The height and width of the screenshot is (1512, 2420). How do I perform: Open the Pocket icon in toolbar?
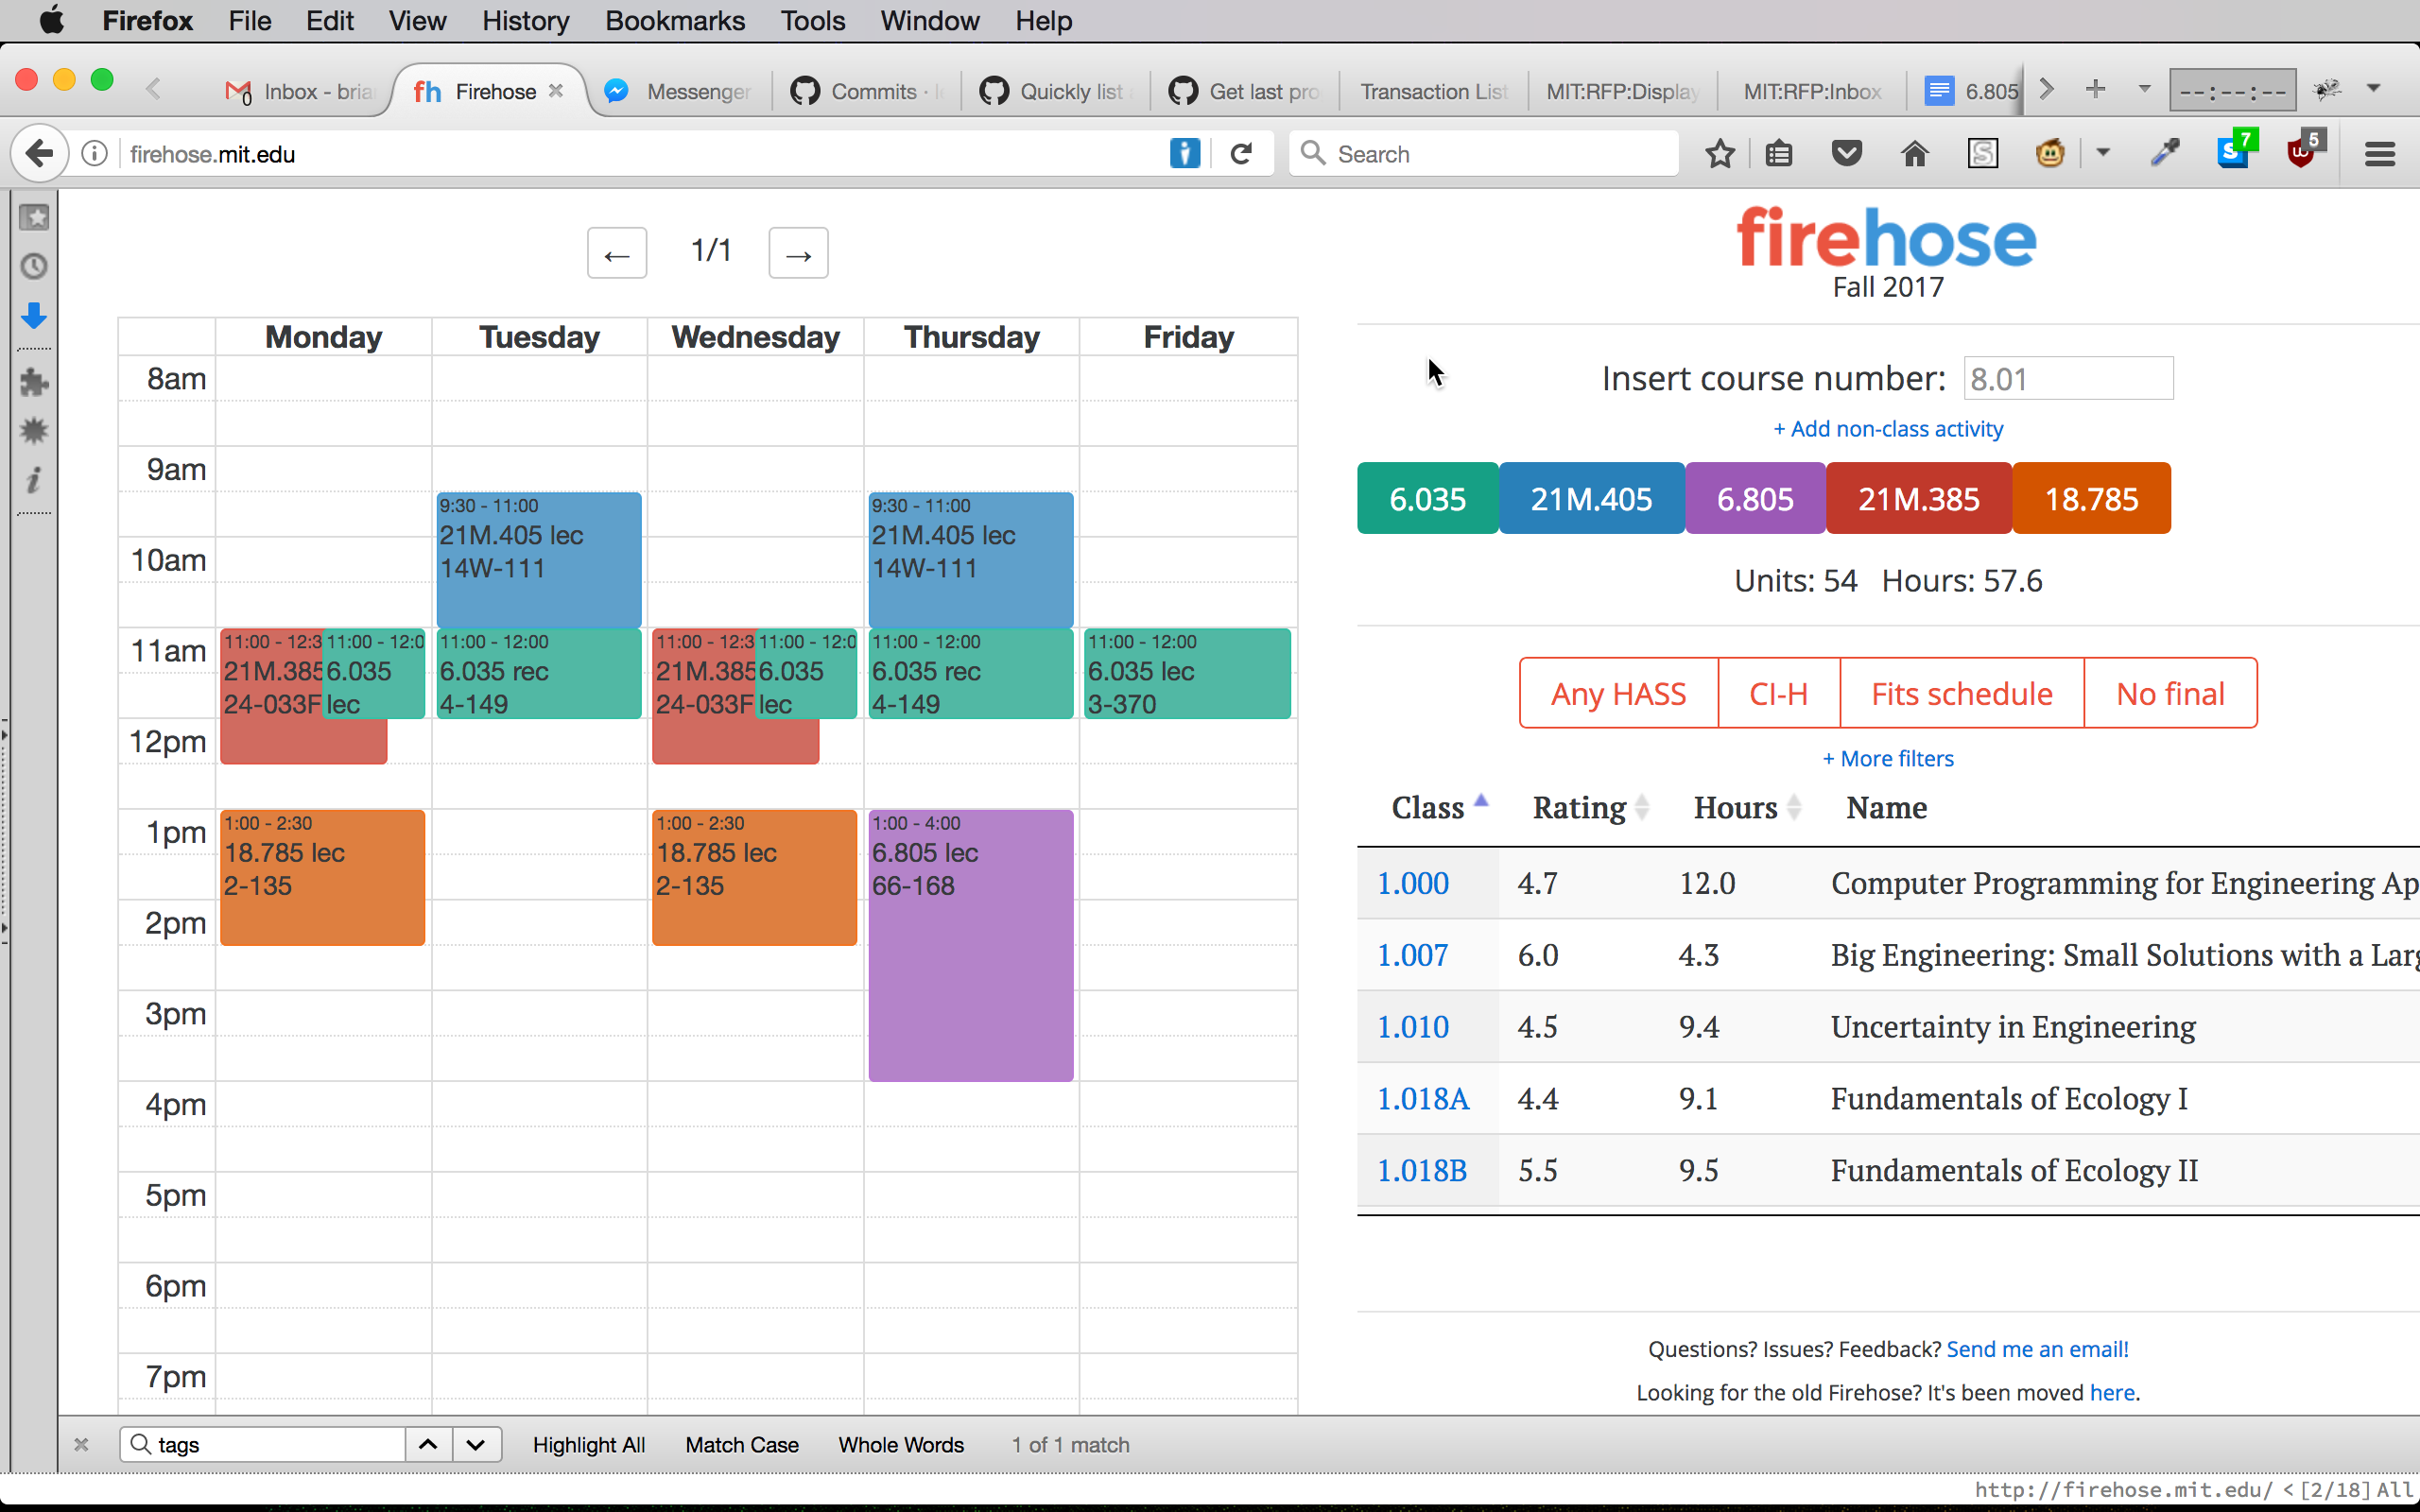coord(1846,154)
